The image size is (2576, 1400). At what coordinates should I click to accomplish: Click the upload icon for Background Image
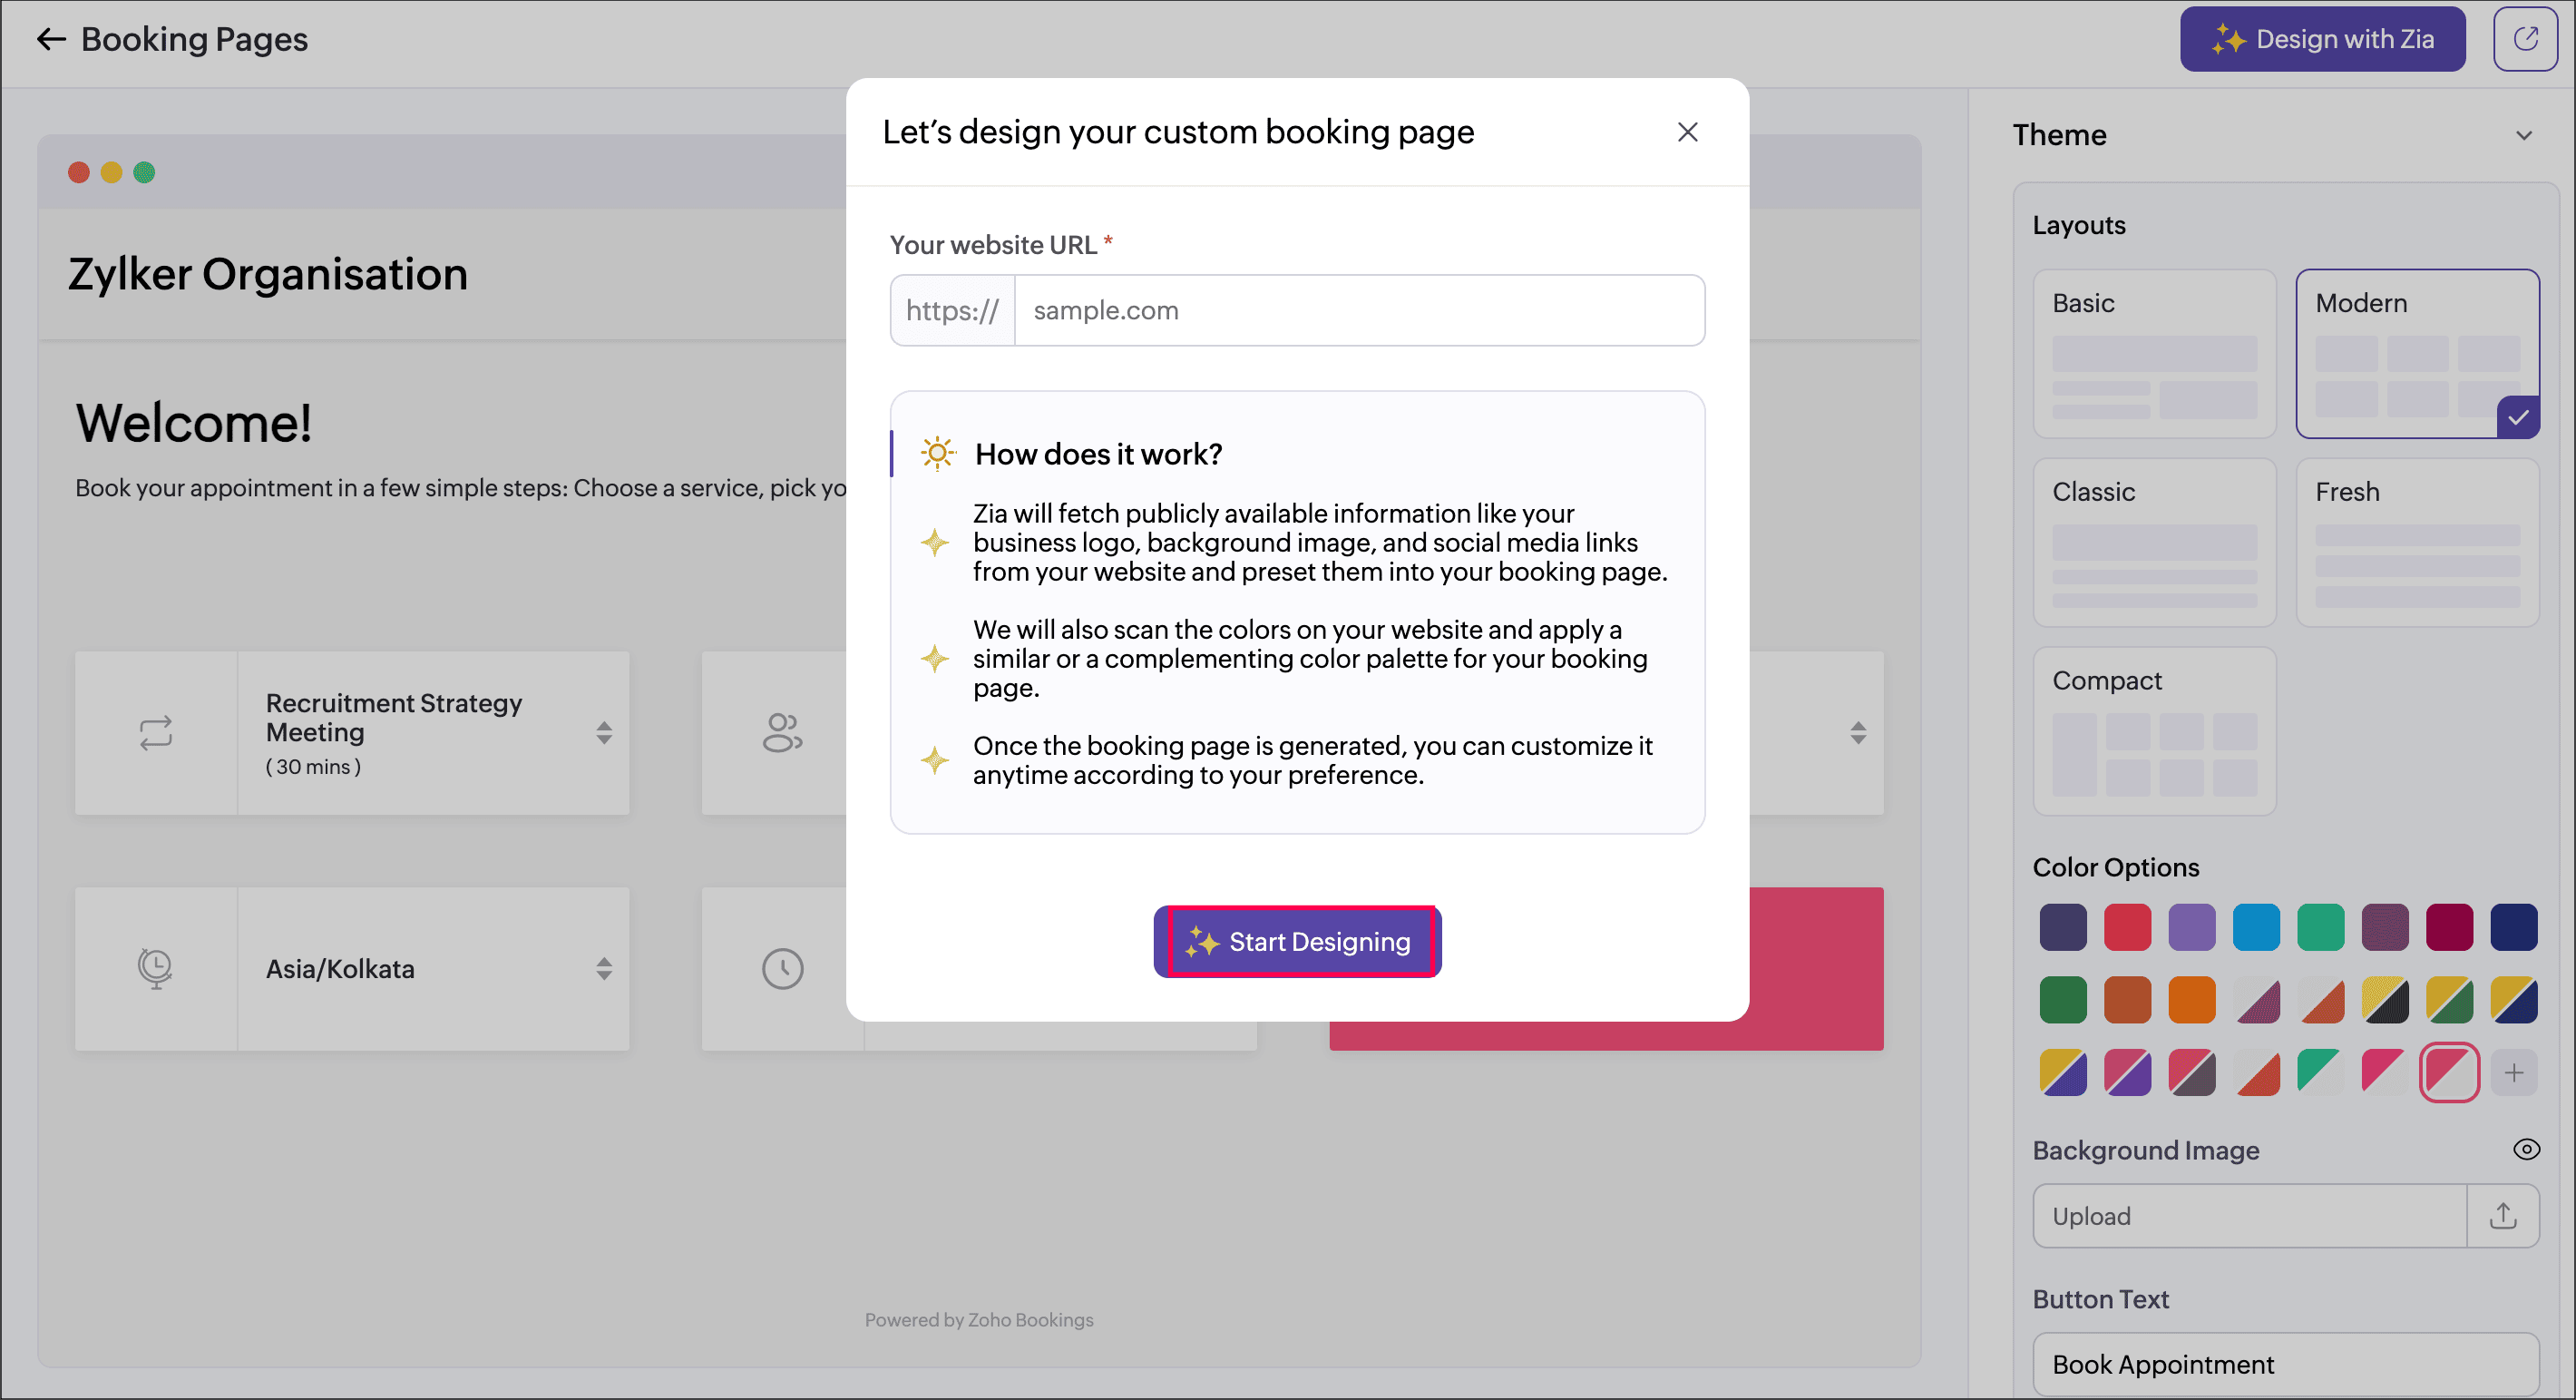[x=2502, y=1216]
